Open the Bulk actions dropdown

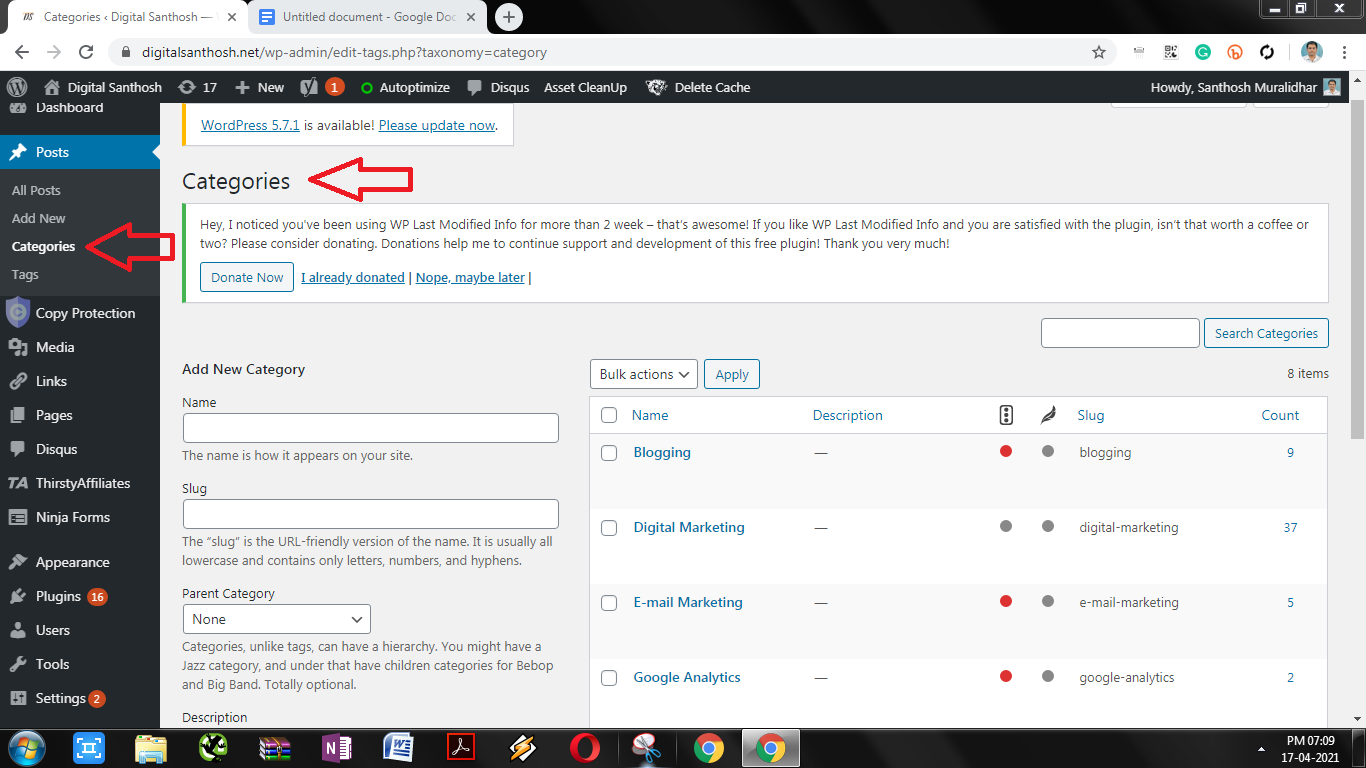(x=644, y=374)
